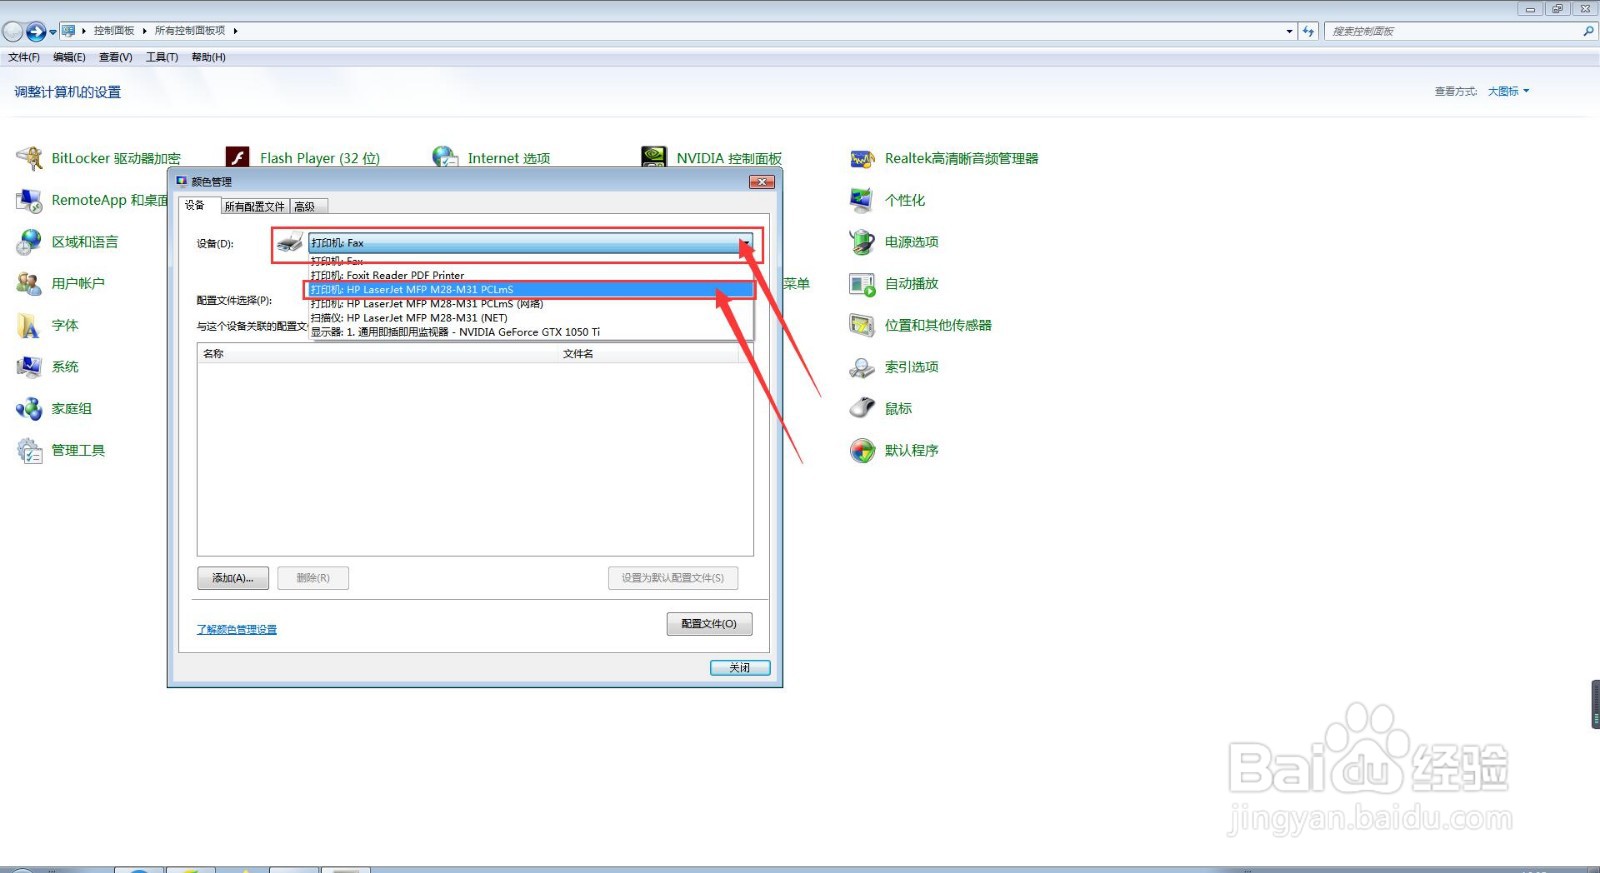Screen dimensions: 1600x873
Task: Switch to the 所有配置文件 tab
Action: pos(254,206)
